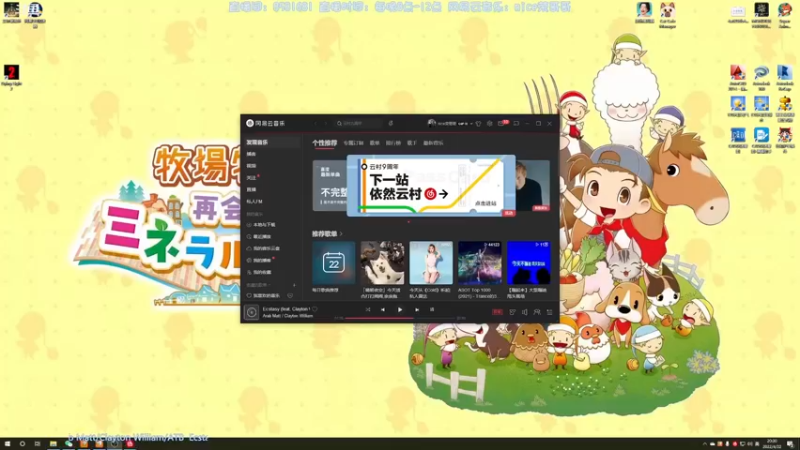Open the playlist cover with girl in white
The image size is (800, 450).
431,263
